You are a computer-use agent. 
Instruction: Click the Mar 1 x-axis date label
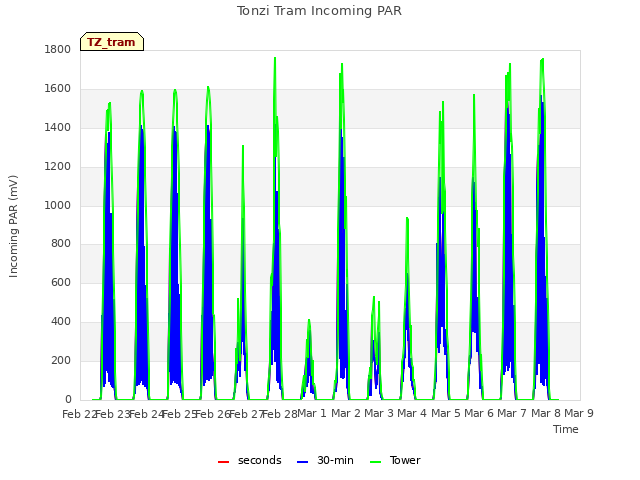[x=312, y=413]
